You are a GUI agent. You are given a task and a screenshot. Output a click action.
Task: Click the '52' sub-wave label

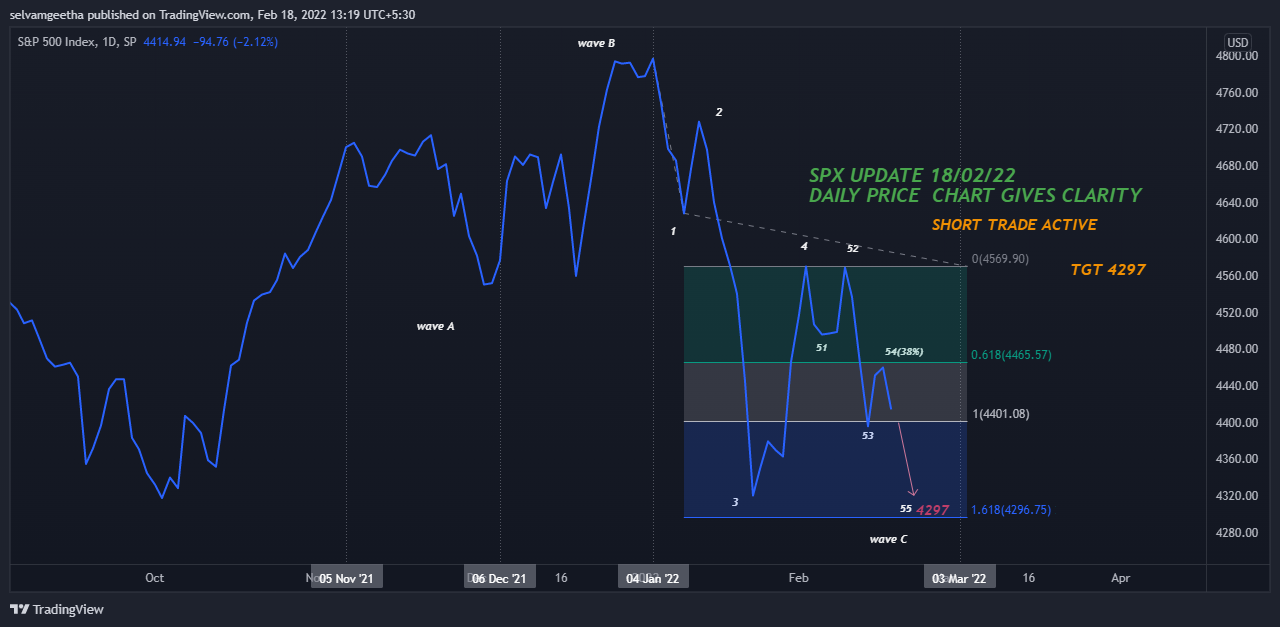853,248
